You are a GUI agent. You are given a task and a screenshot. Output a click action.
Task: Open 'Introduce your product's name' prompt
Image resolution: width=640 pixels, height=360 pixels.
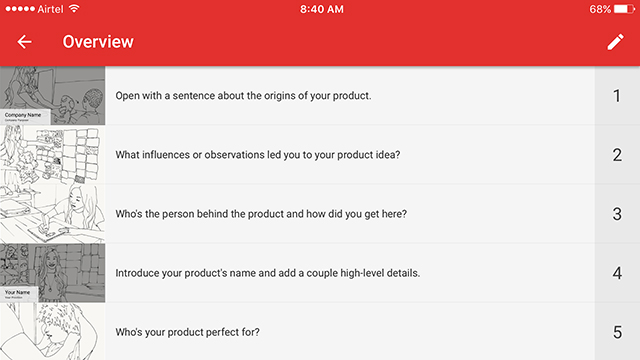click(x=268, y=273)
